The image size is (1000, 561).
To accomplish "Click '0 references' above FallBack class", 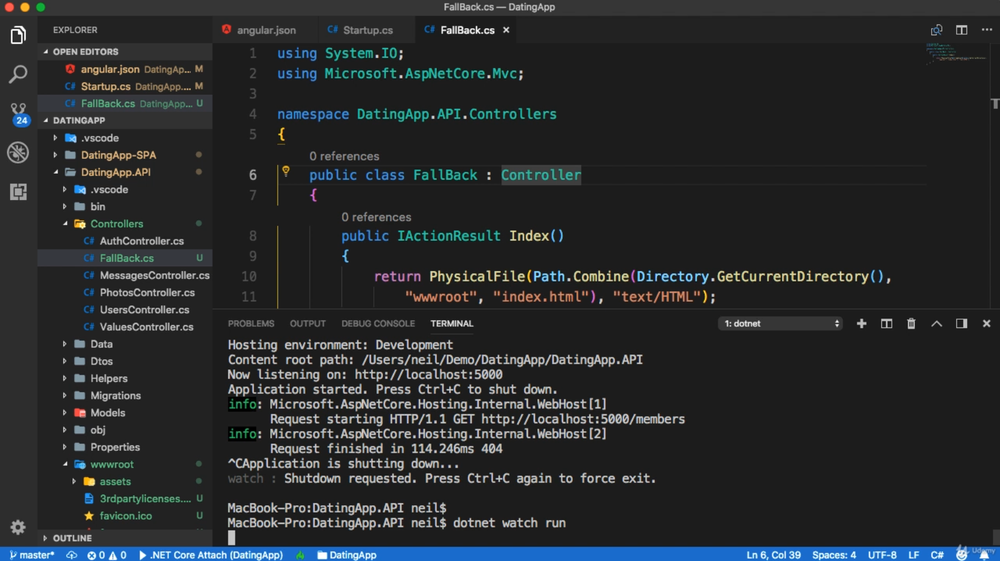I will tap(344, 156).
